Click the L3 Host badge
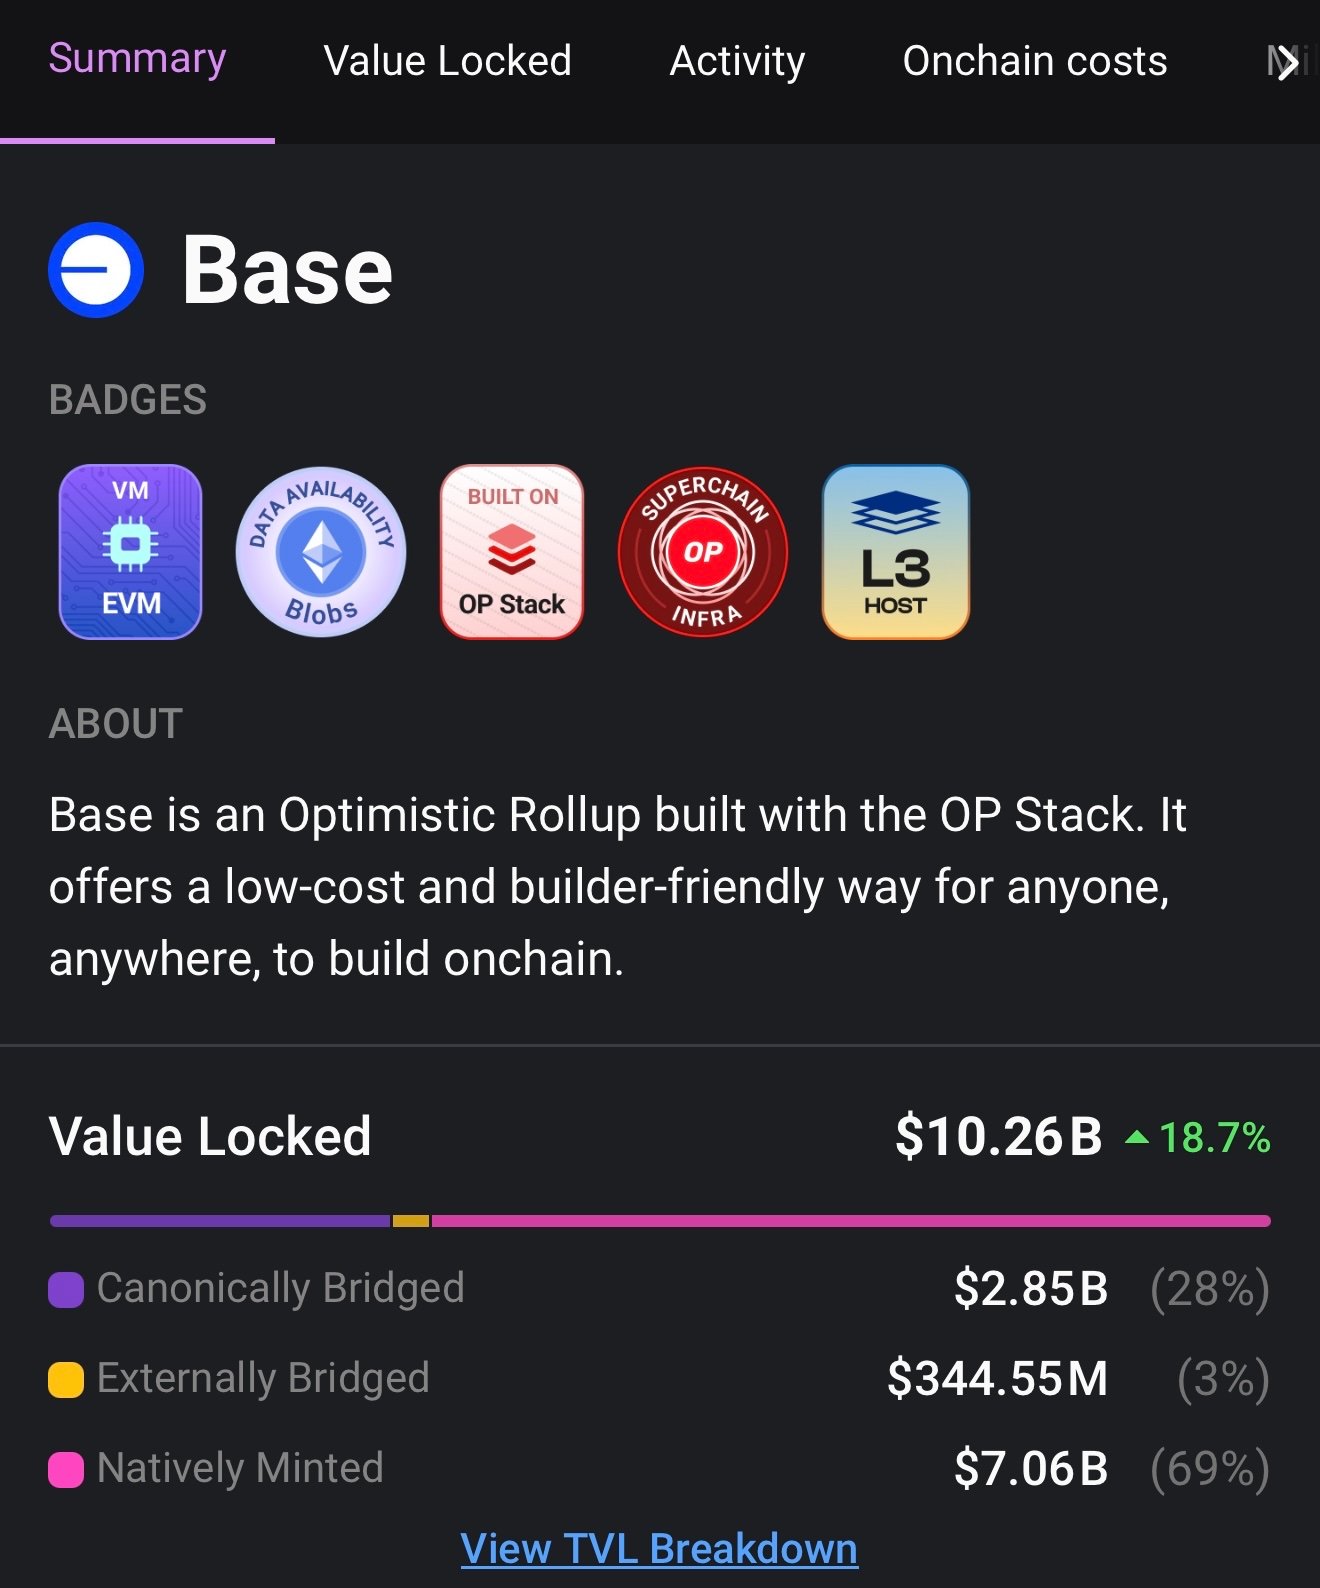 895,551
